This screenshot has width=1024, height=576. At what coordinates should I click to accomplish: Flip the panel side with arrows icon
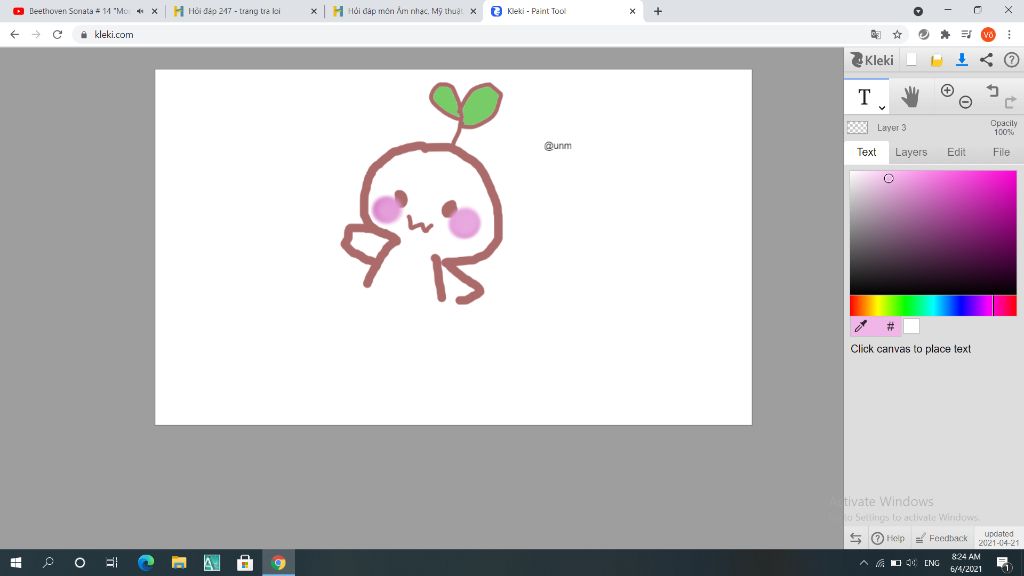click(856, 538)
